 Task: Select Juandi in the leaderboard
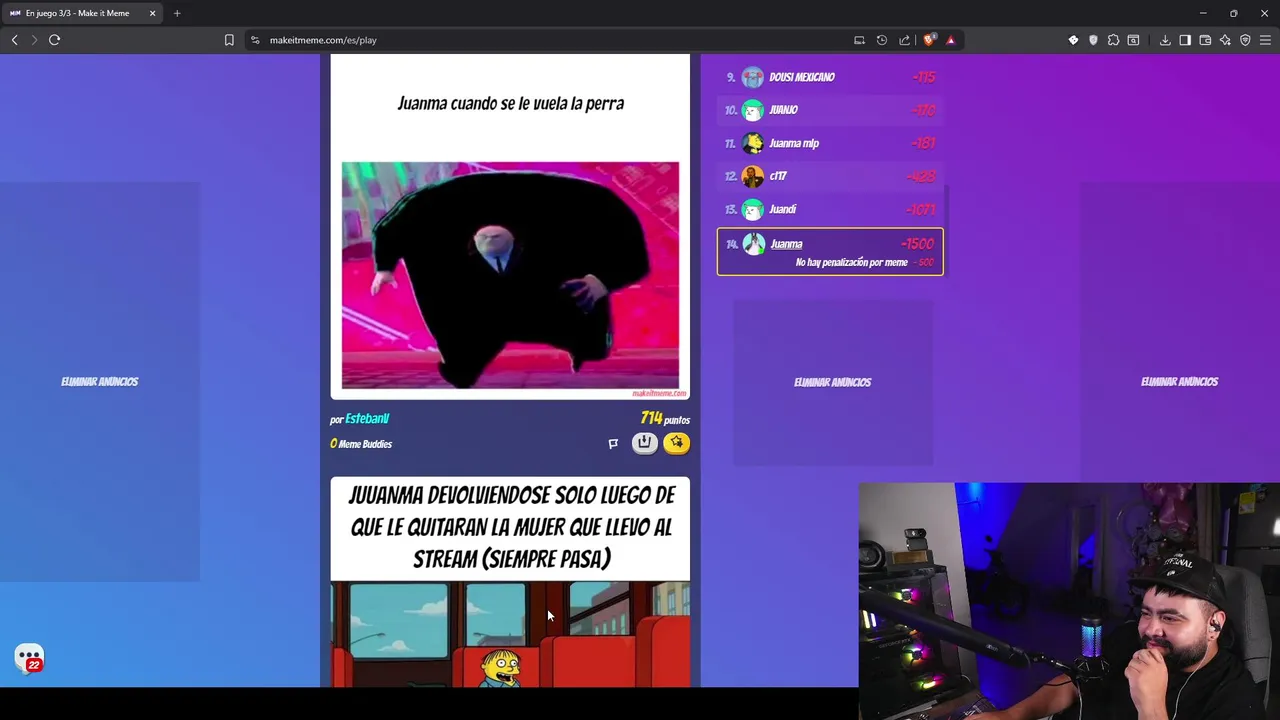[x=830, y=209]
